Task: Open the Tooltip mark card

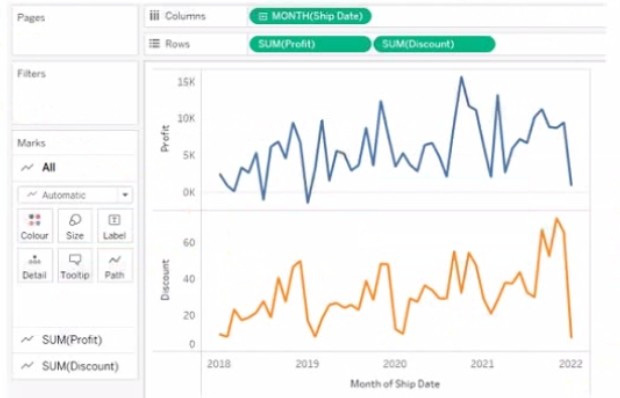Action: tap(75, 265)
